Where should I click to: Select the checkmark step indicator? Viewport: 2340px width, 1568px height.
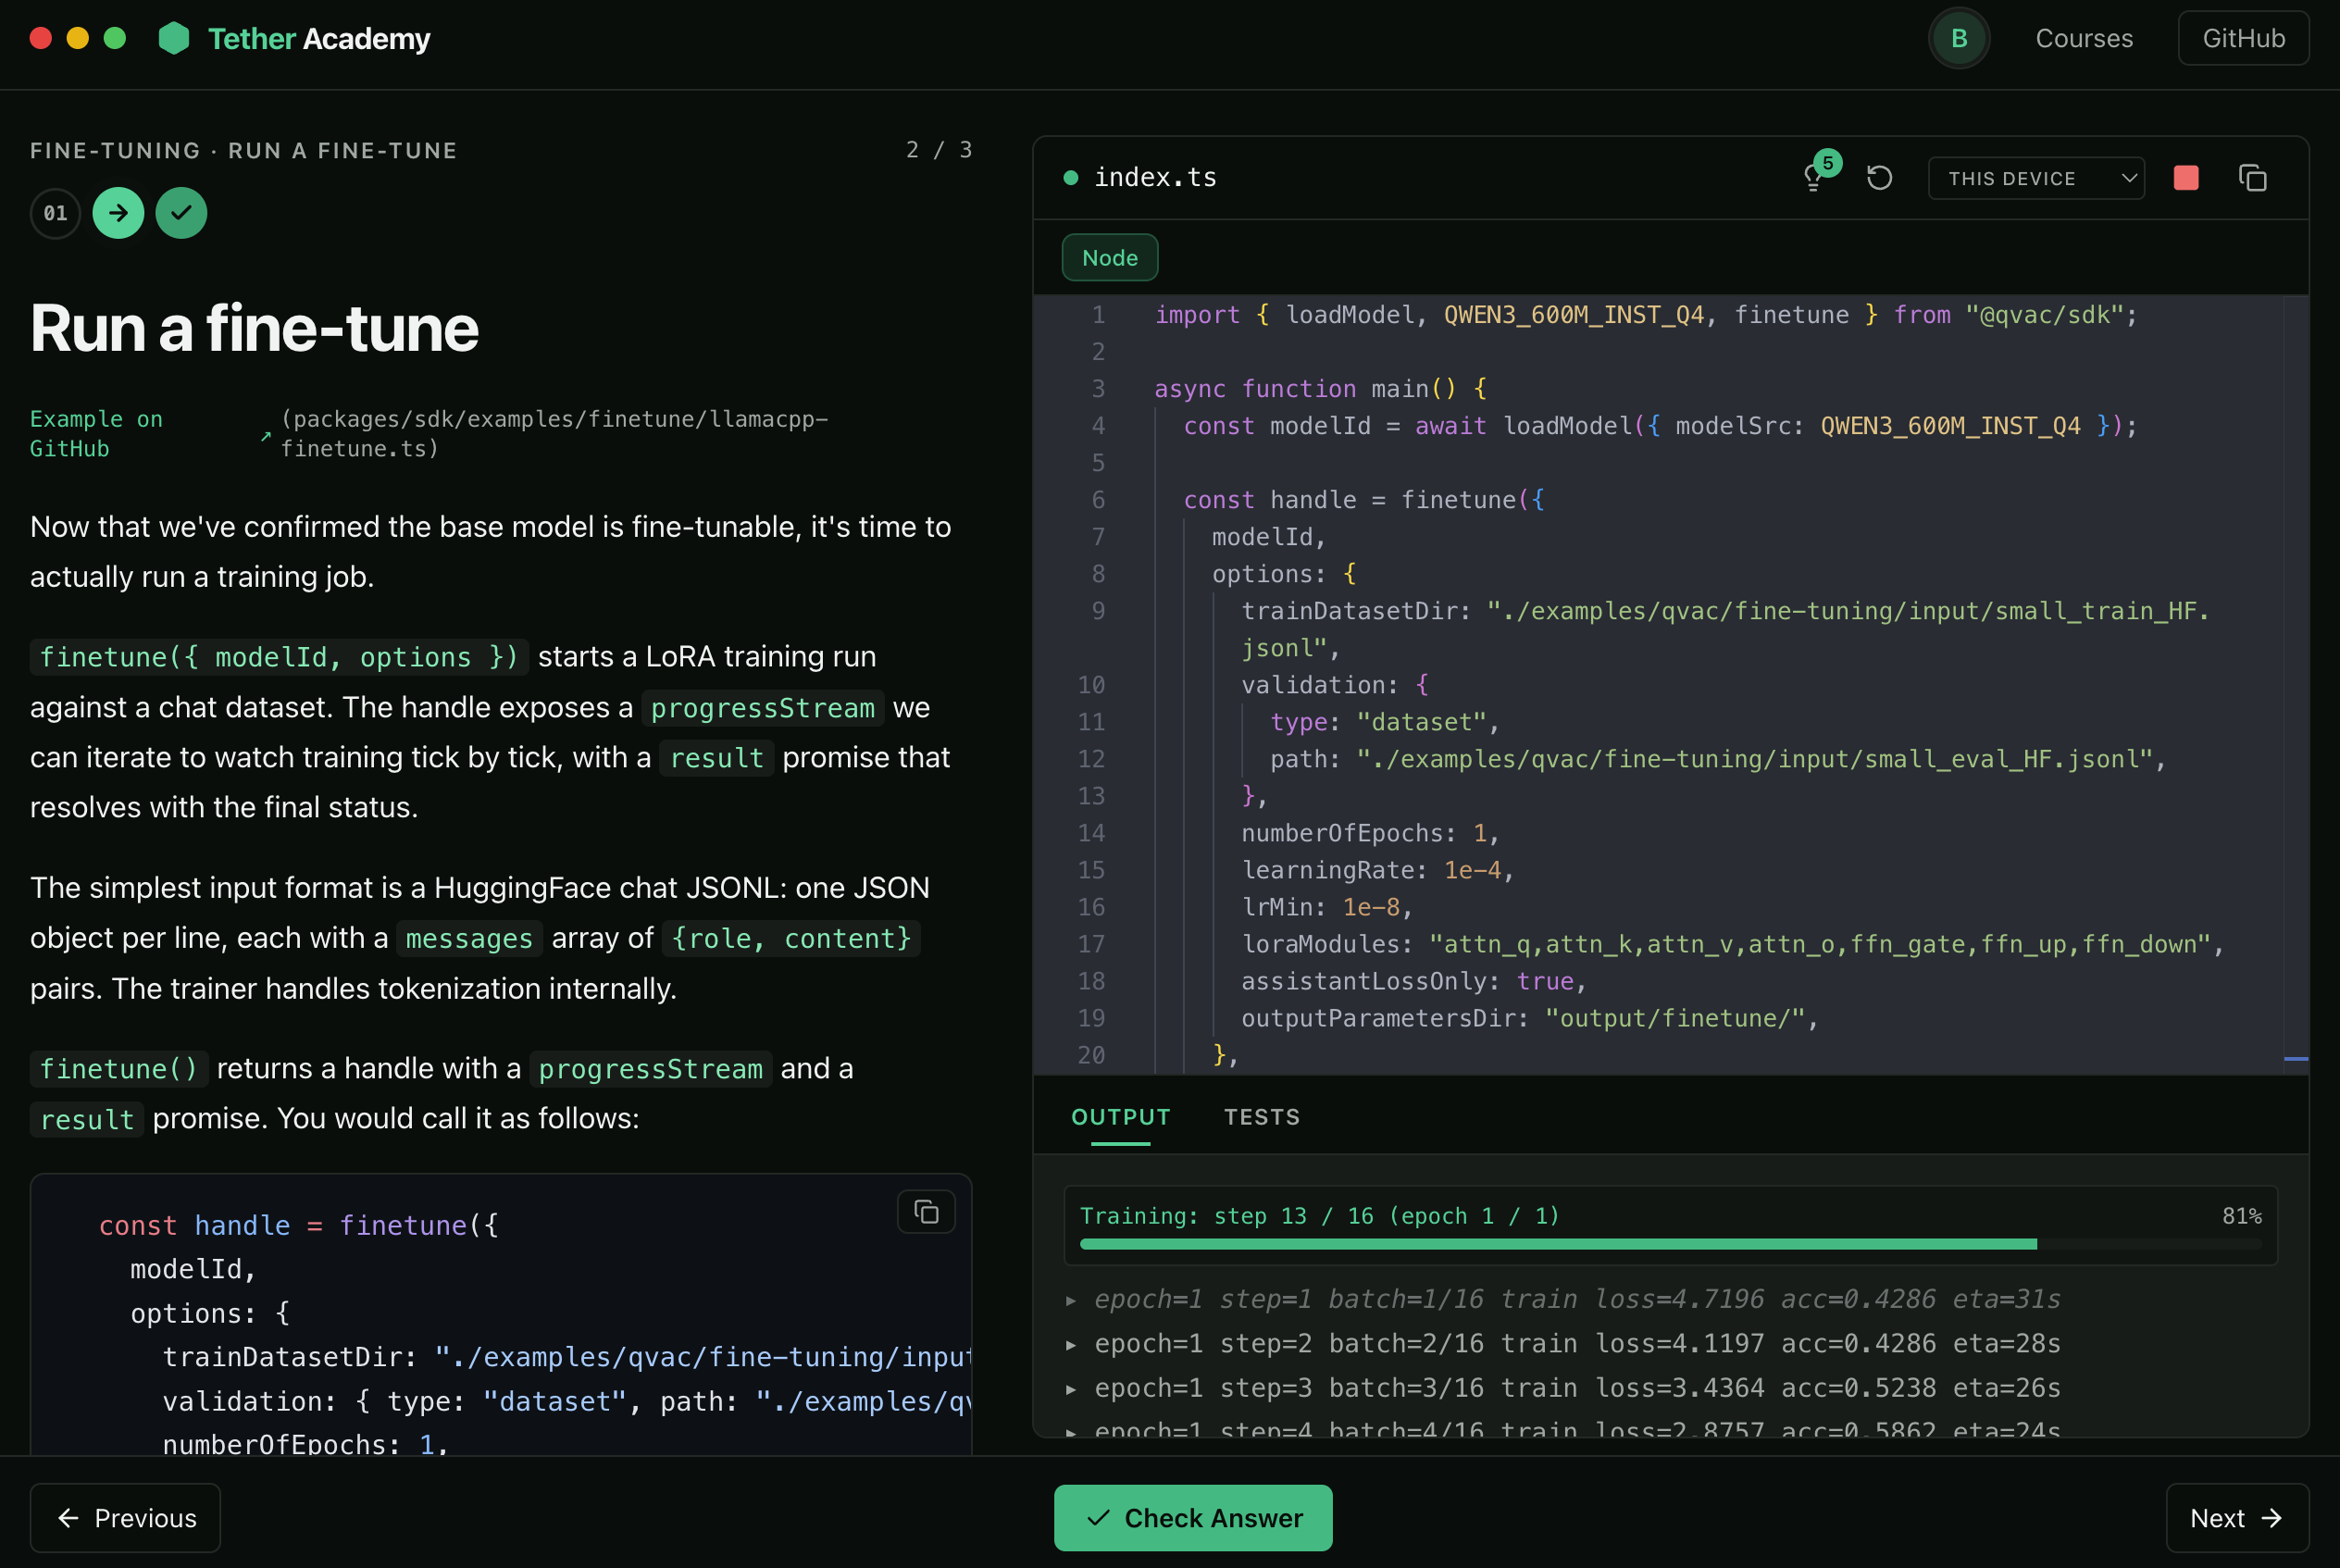pyautogui.click(x=181, y=213)
